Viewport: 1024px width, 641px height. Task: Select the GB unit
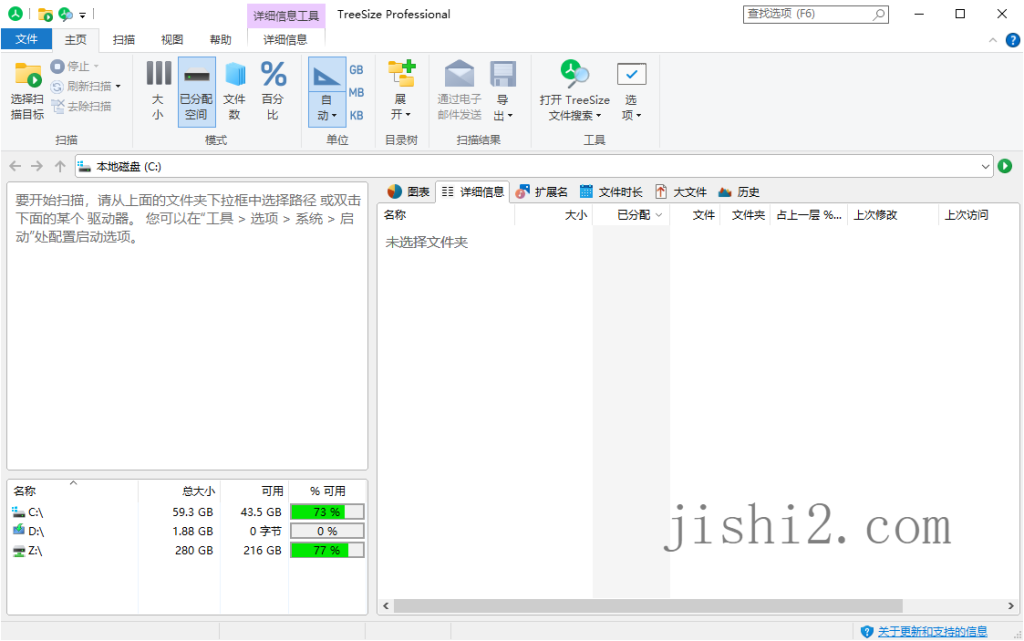tap(356, 70)
